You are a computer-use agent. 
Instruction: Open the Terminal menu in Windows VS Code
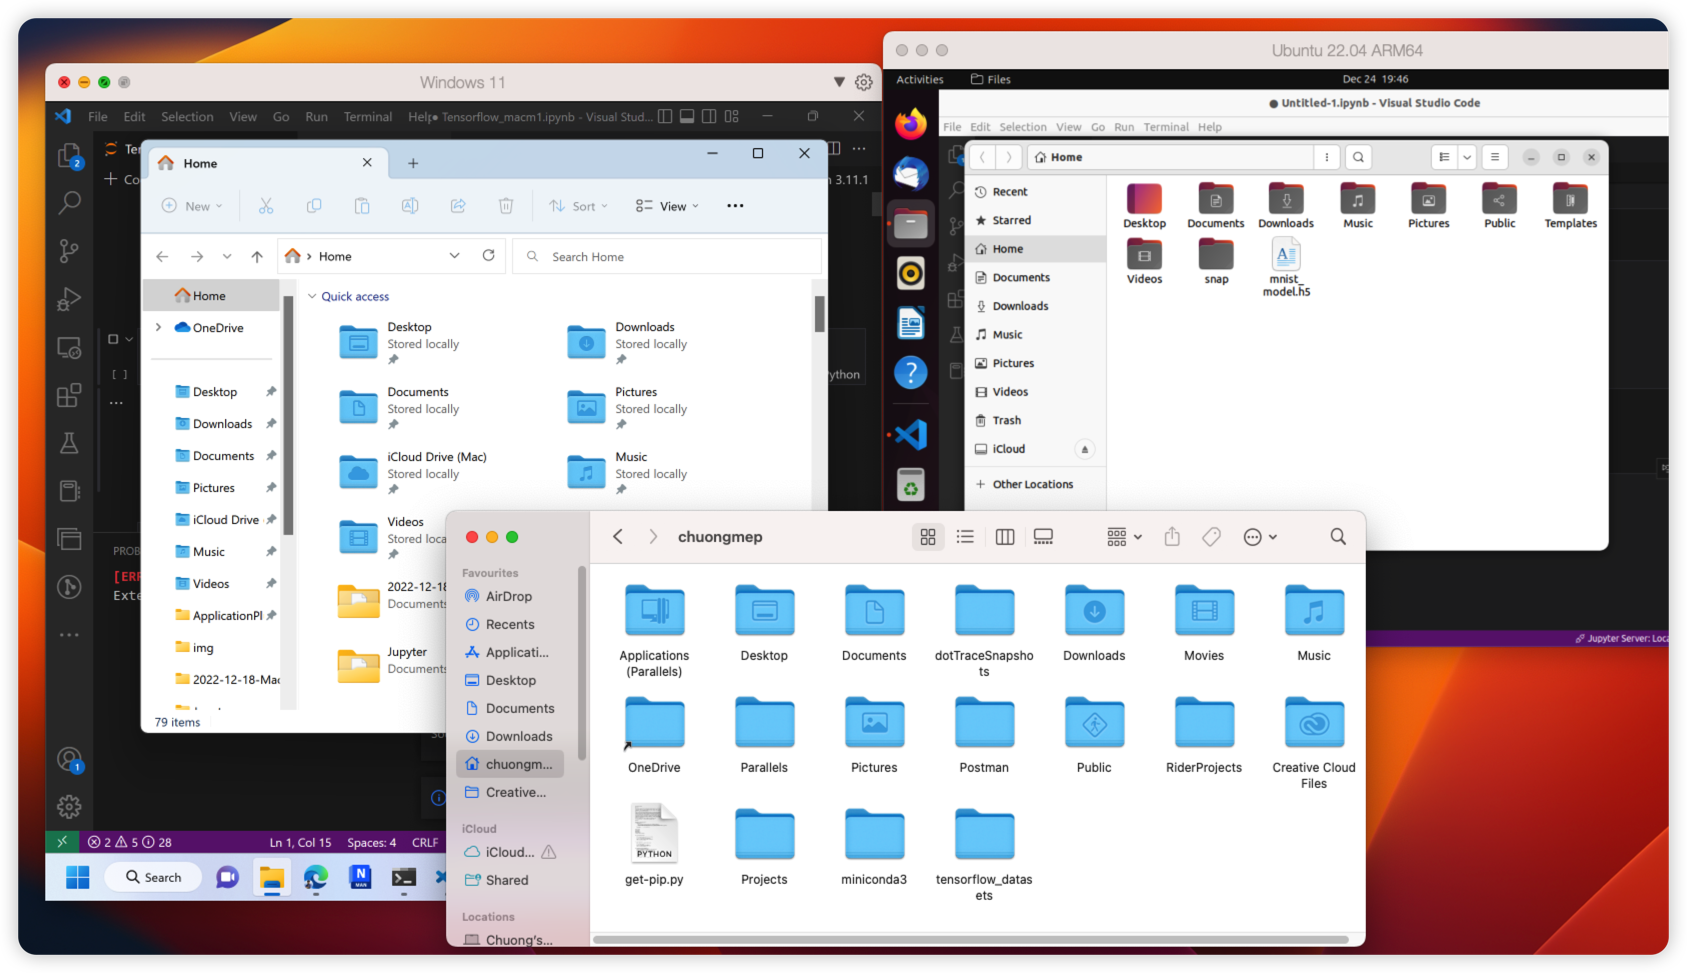coord(367,117)
